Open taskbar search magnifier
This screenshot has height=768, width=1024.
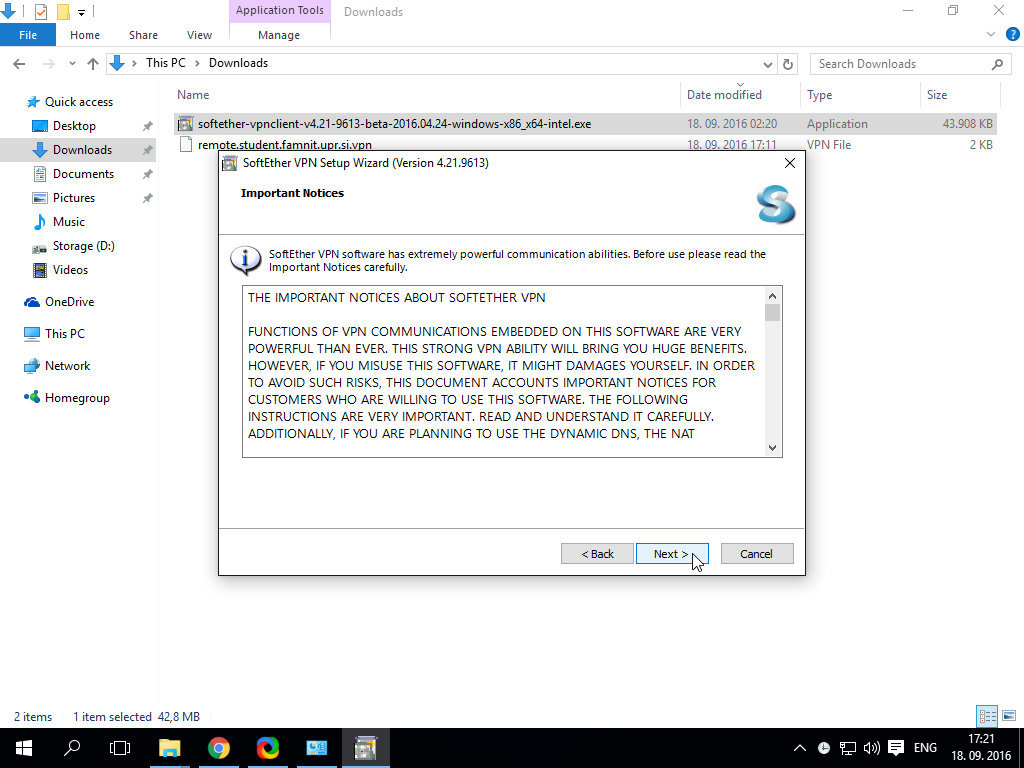click(71, 748)
